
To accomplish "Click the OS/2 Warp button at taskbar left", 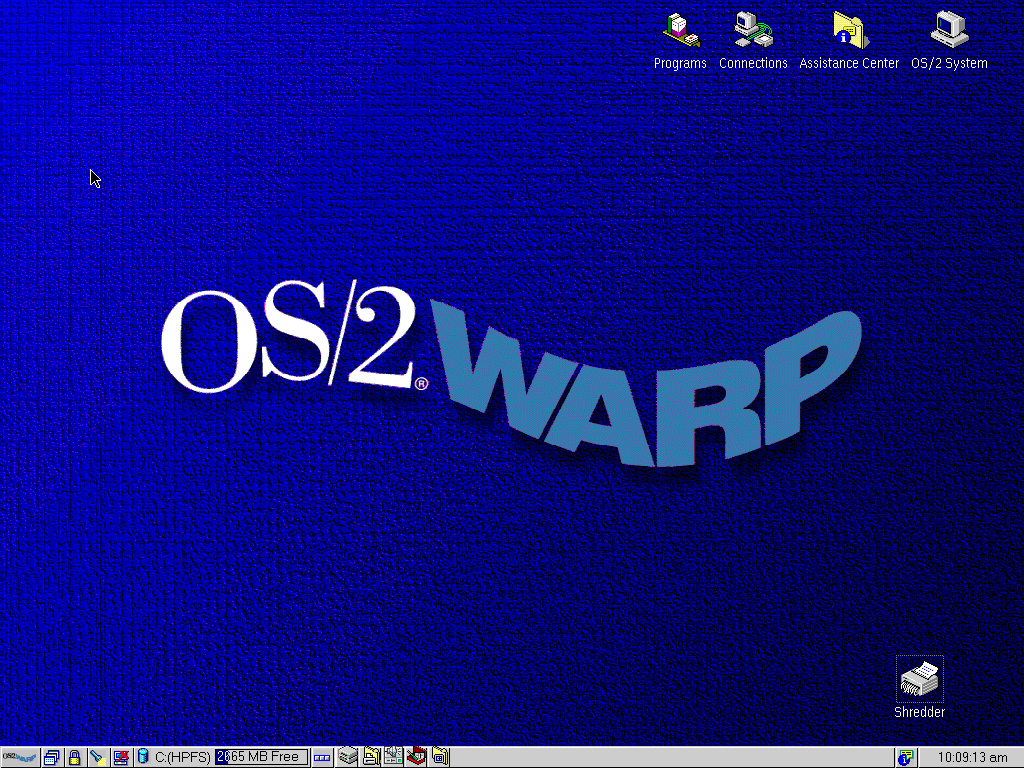I will pos(20,757).
